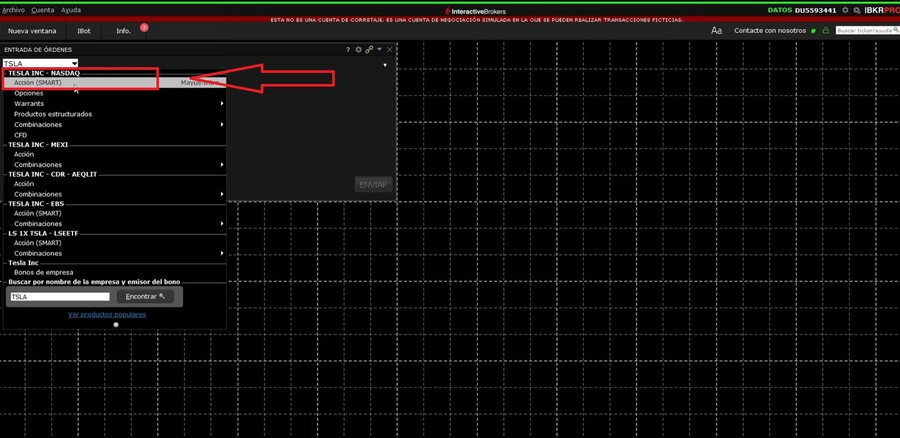Open the Archivo menu
900x438 pixels.
(13, 10)
